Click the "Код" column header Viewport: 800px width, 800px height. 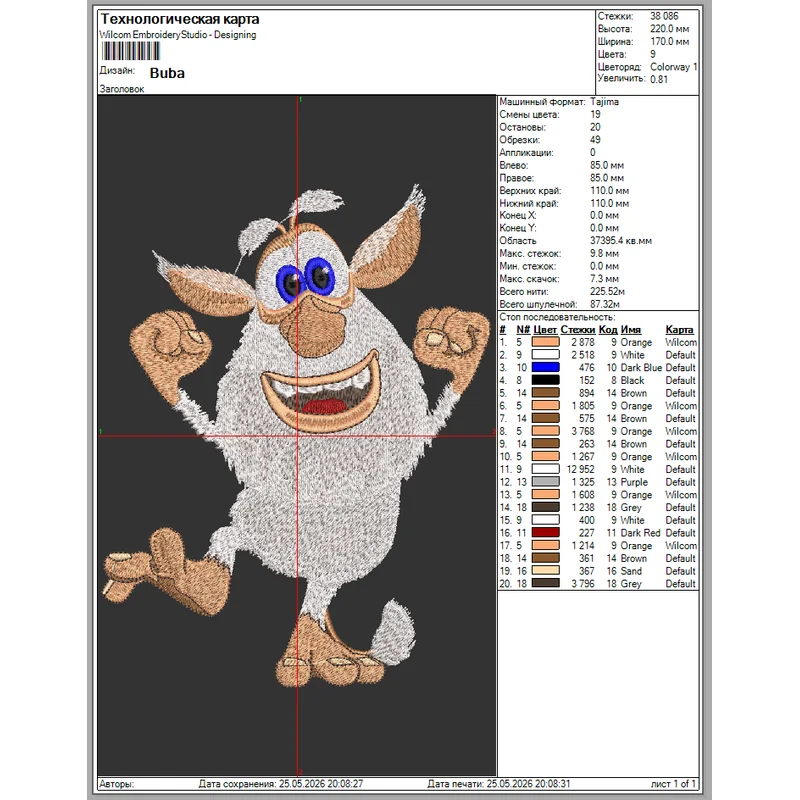pos(608,330)
